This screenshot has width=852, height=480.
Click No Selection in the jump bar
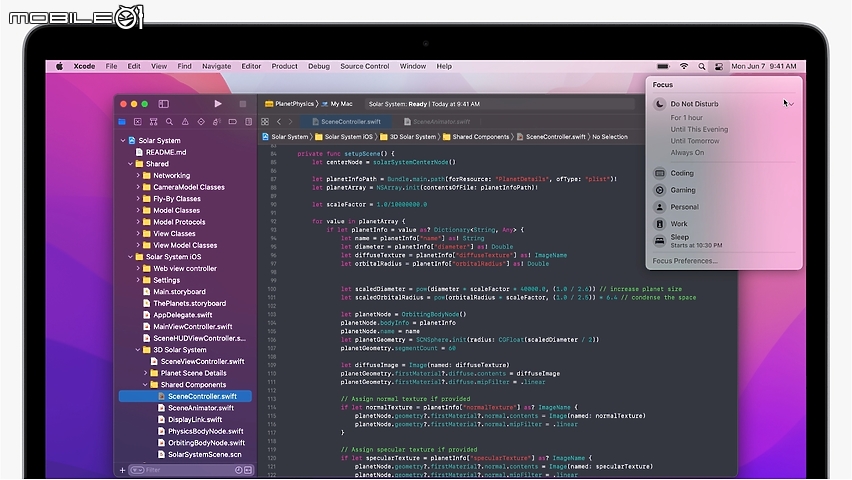pyautogui.click(x=610, y=137)
